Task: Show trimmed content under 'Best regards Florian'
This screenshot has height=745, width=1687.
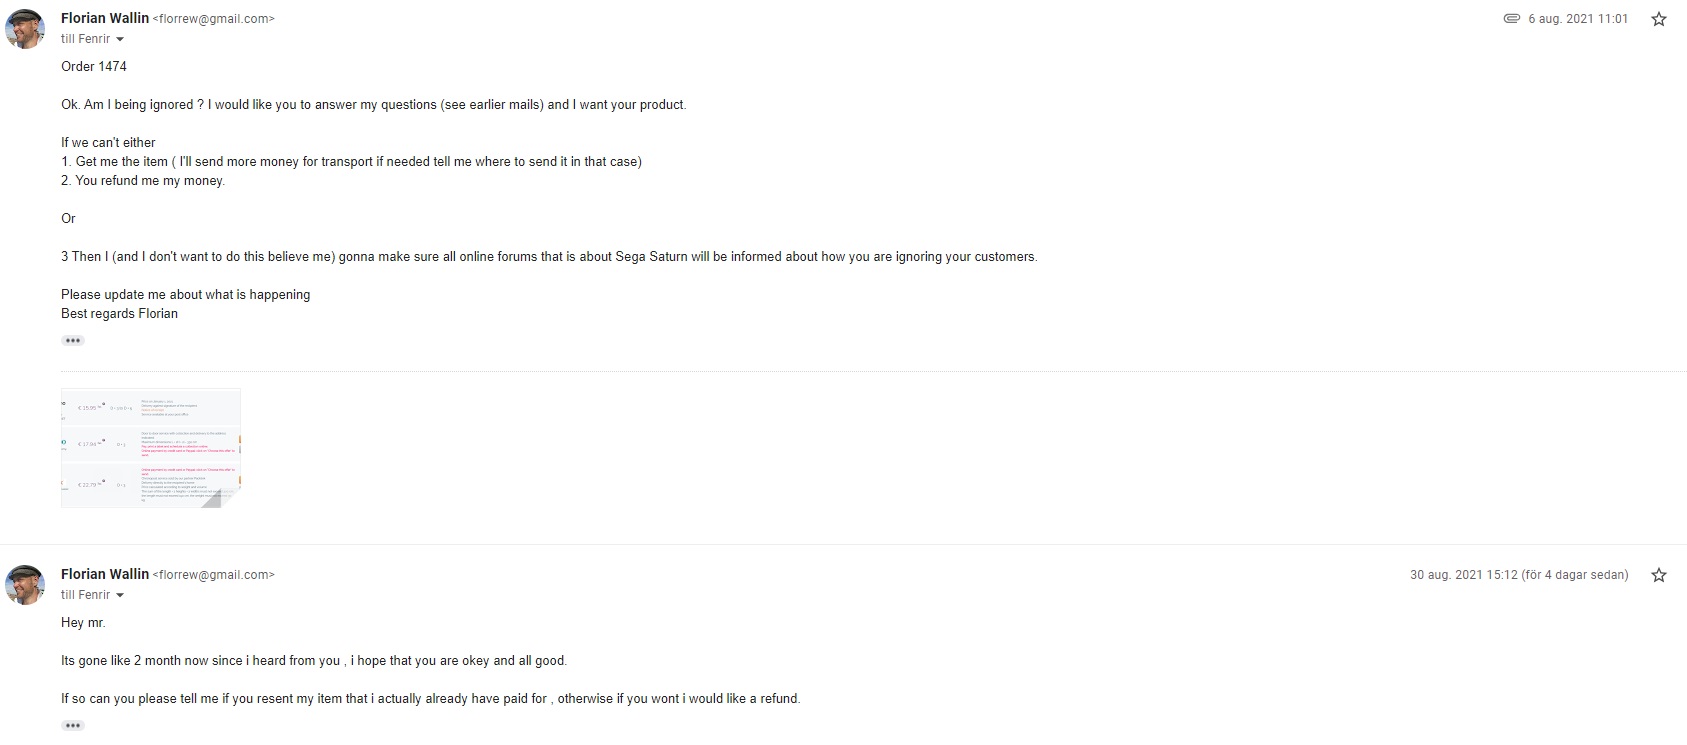Action: (x=73, y=340)
